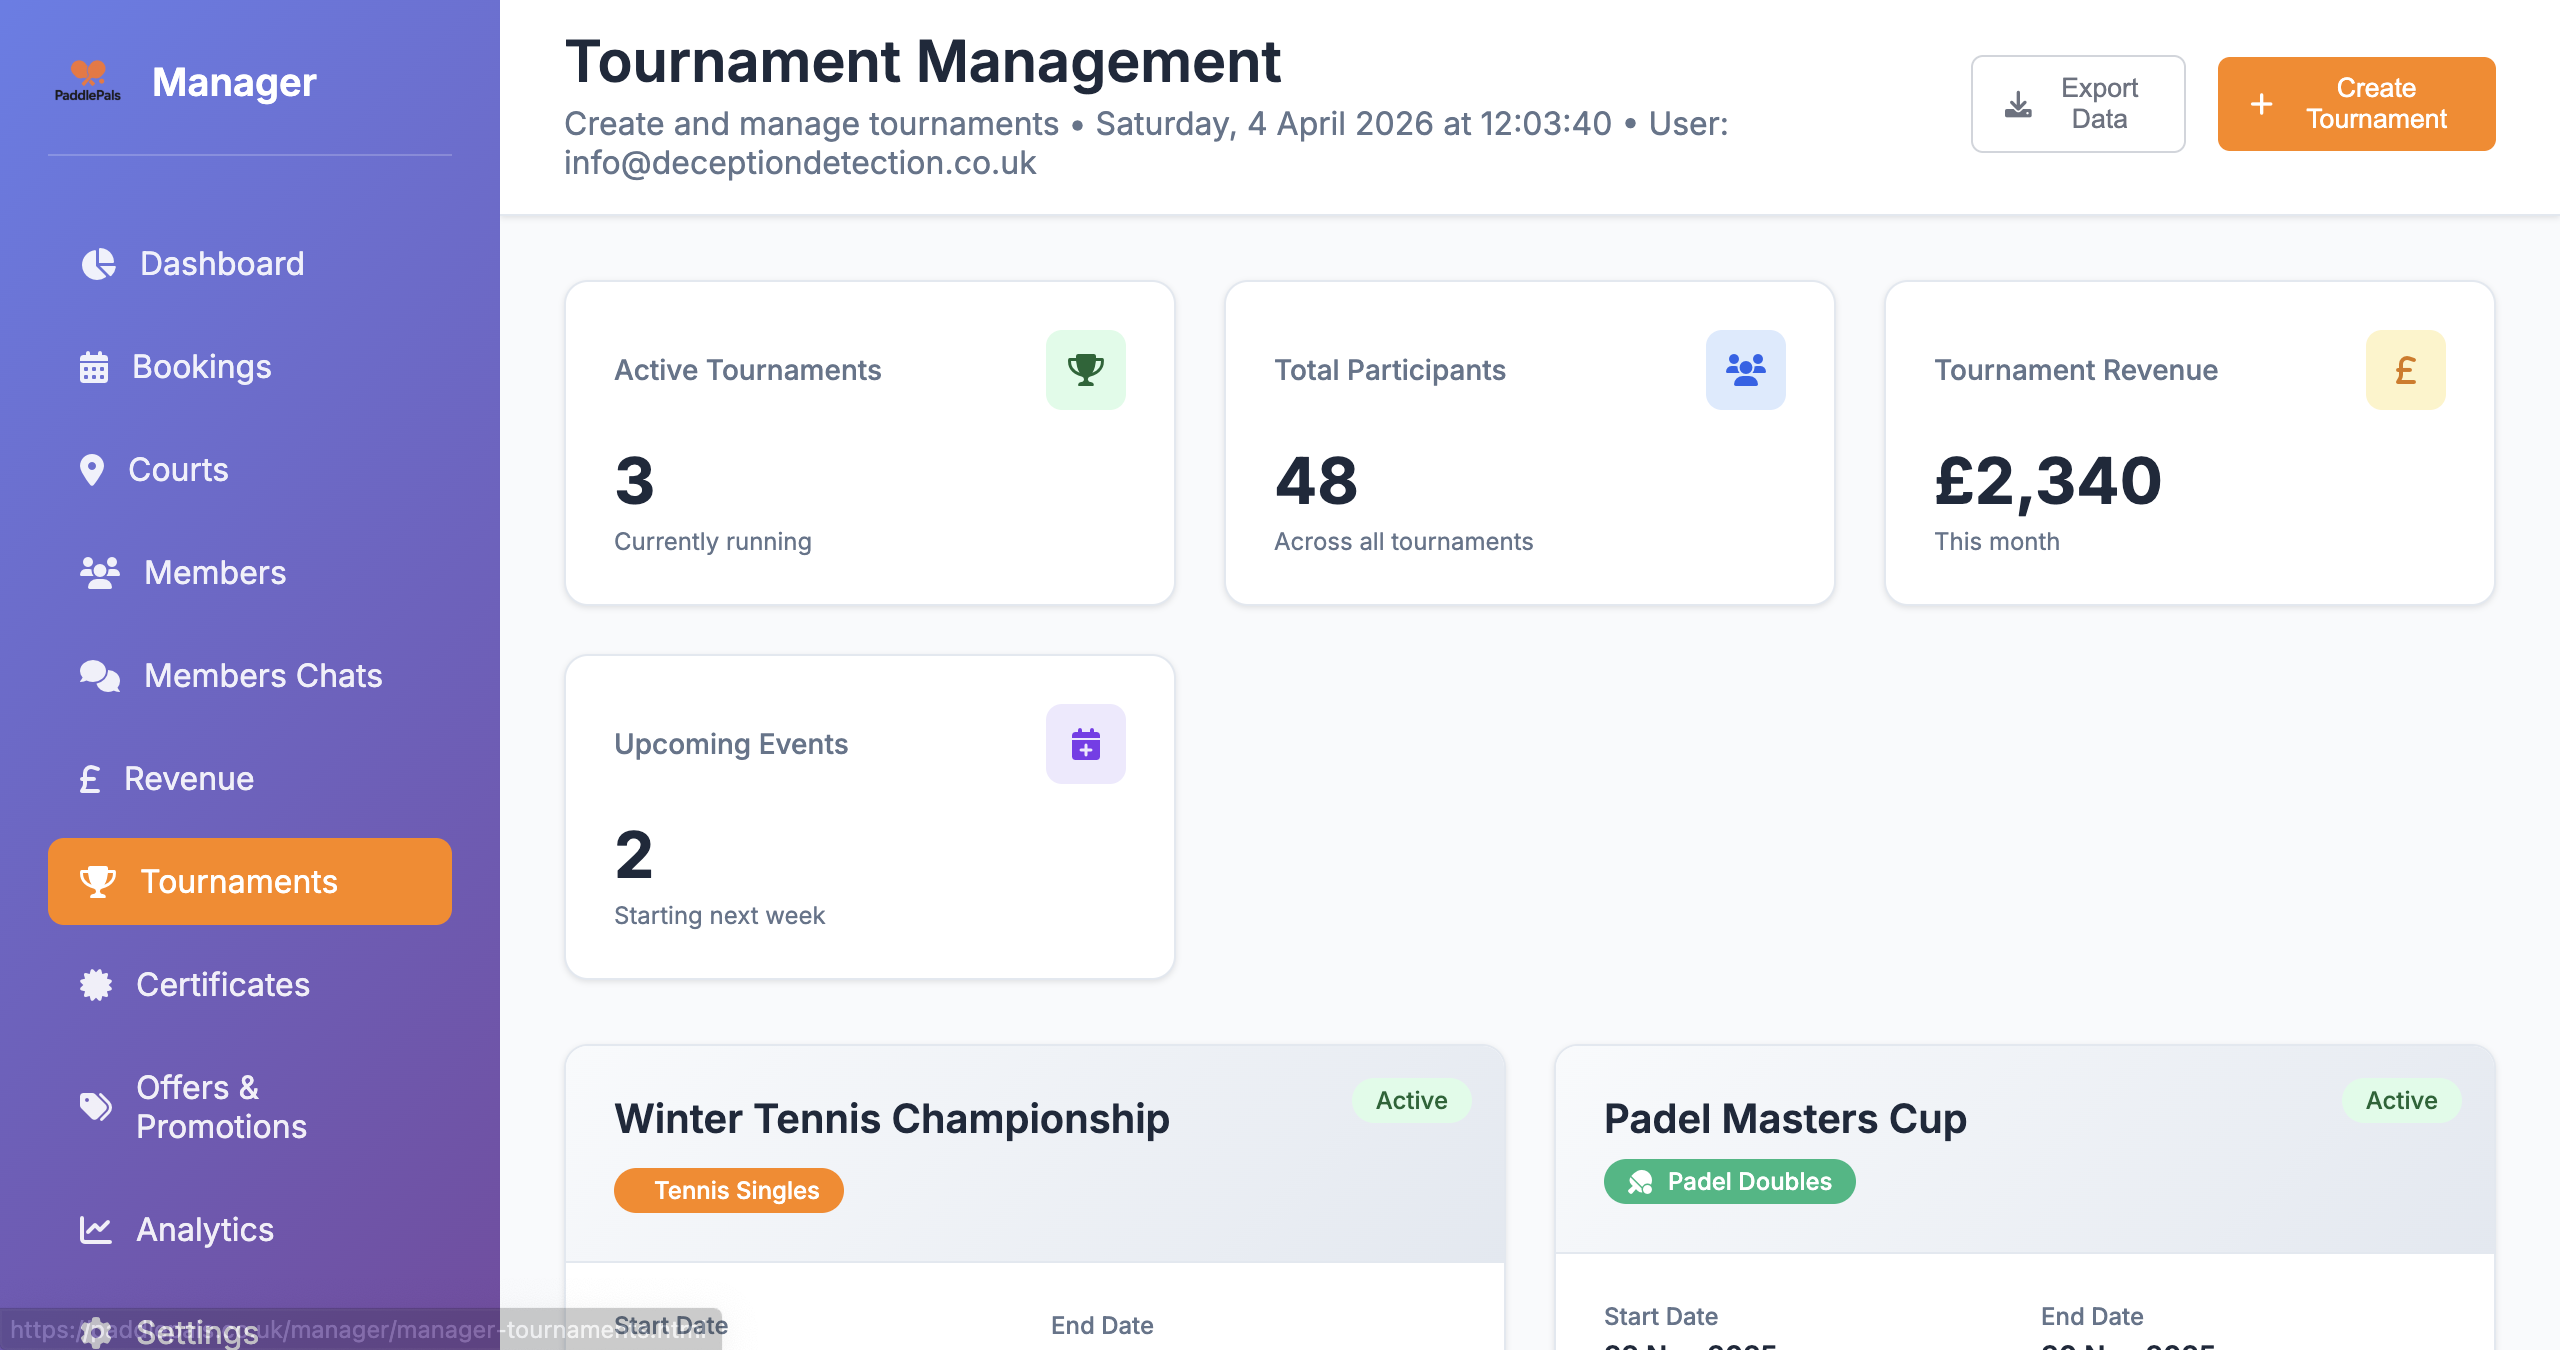Click the plus icon in Create Tournament button
Image resolution: width=2560 pixels, height=1350 pixels.
pos(2262,104)
